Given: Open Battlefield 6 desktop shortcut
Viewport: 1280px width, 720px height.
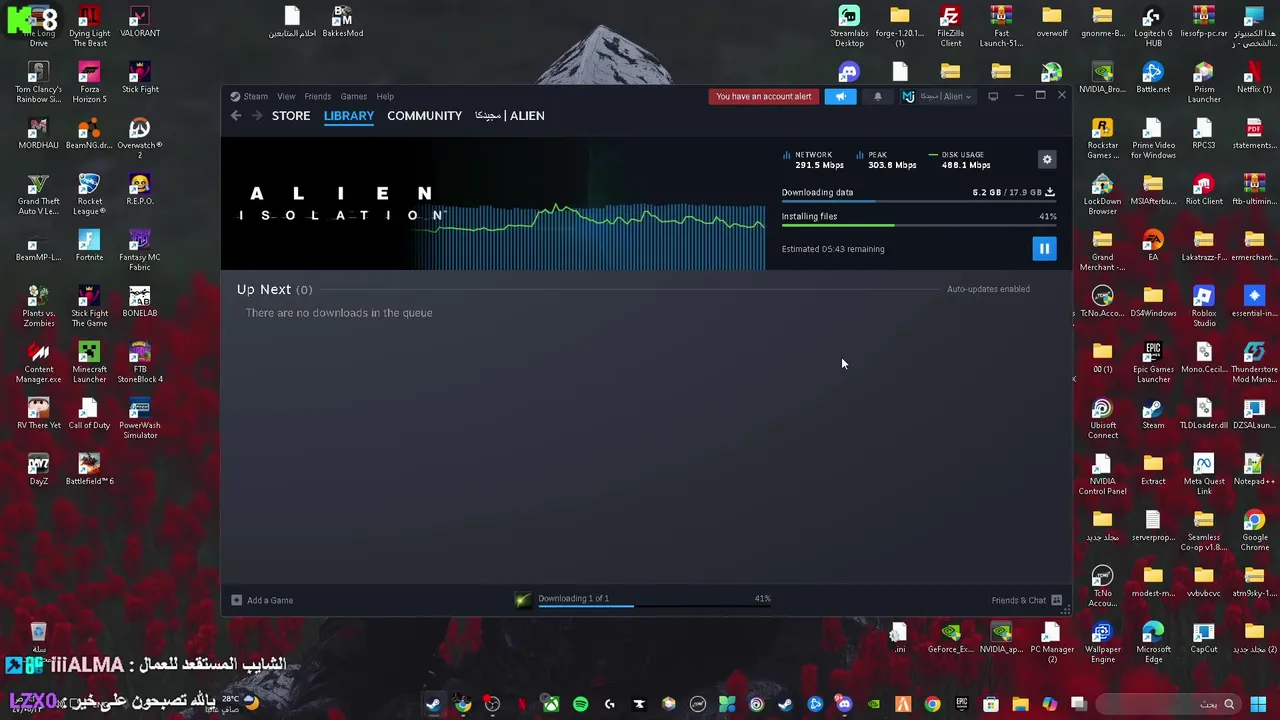Looking at the screenshot, I should [89, 470].
